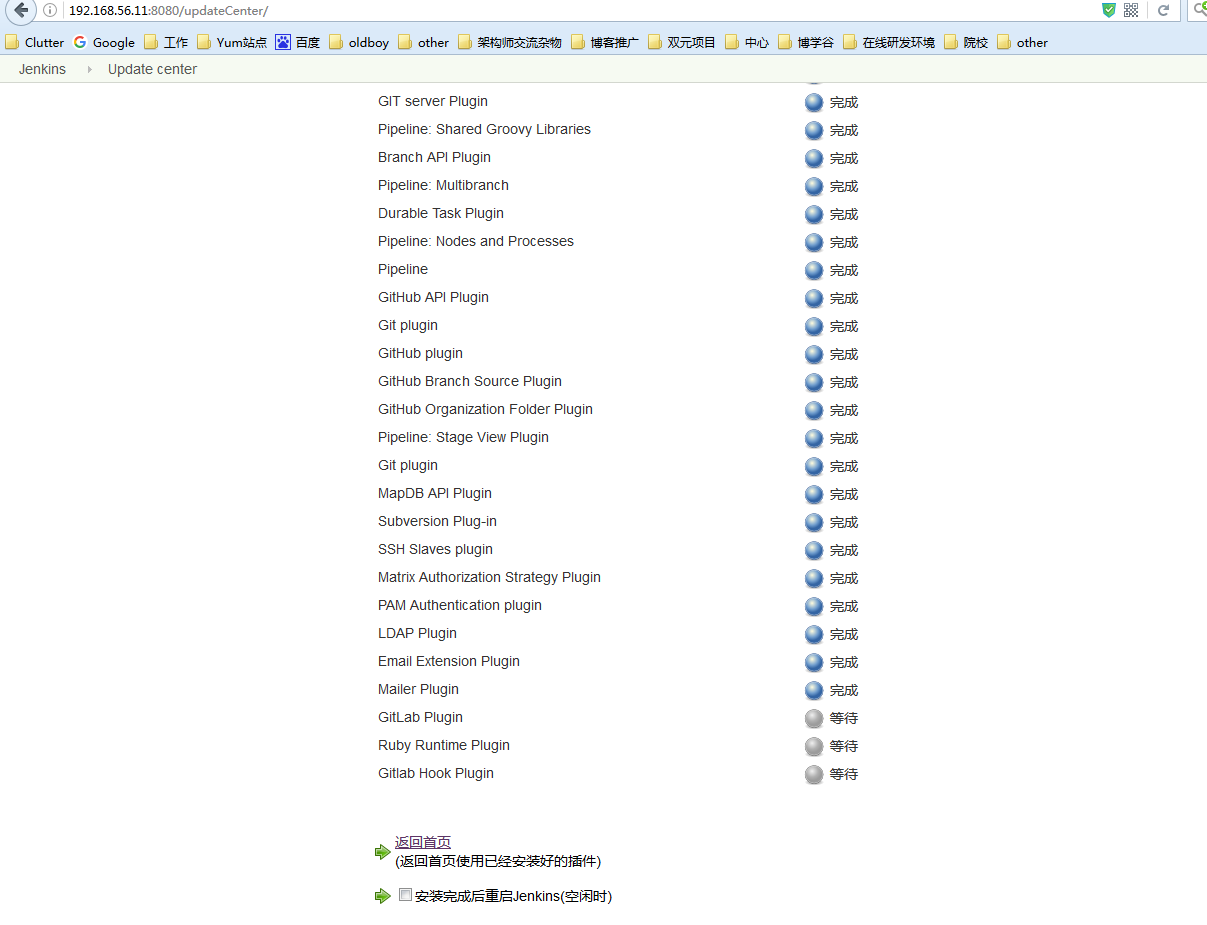Reload the page with the refresh icon
The height and width of the screenshot is (925, 1207).
tap(1163, 10)
